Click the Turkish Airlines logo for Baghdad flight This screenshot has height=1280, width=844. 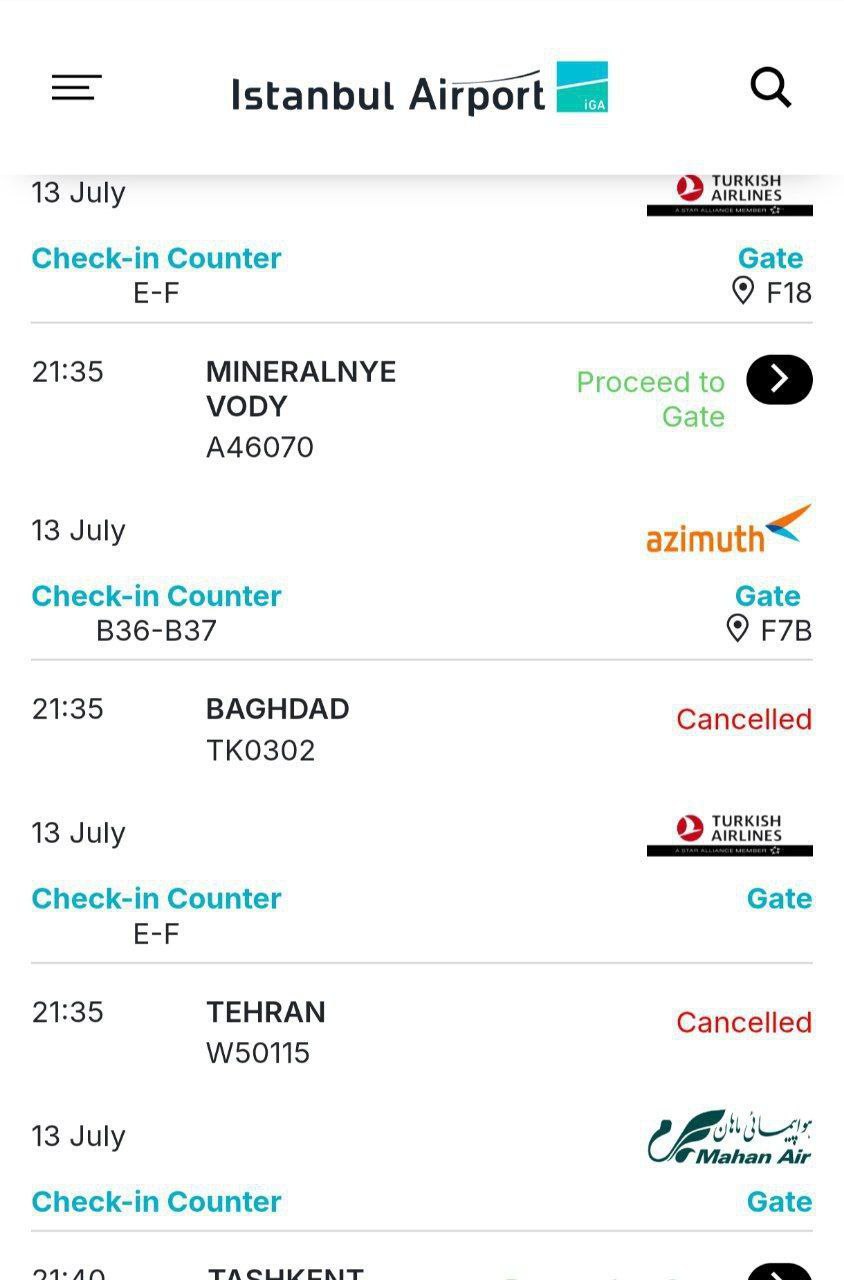(x=729, y=835)
